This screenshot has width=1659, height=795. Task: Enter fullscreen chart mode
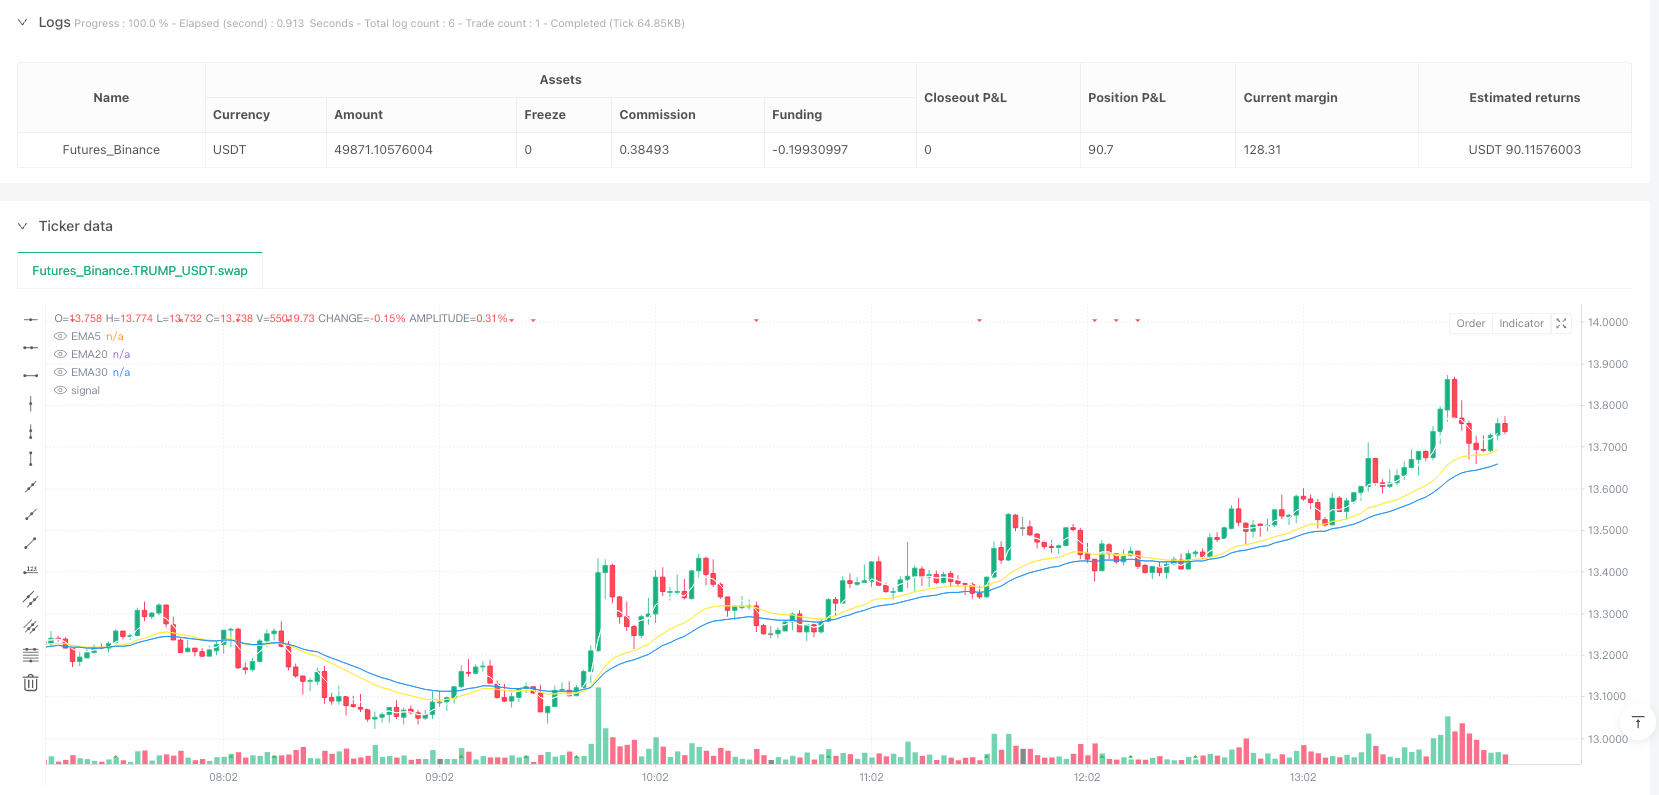[1561, 323]
